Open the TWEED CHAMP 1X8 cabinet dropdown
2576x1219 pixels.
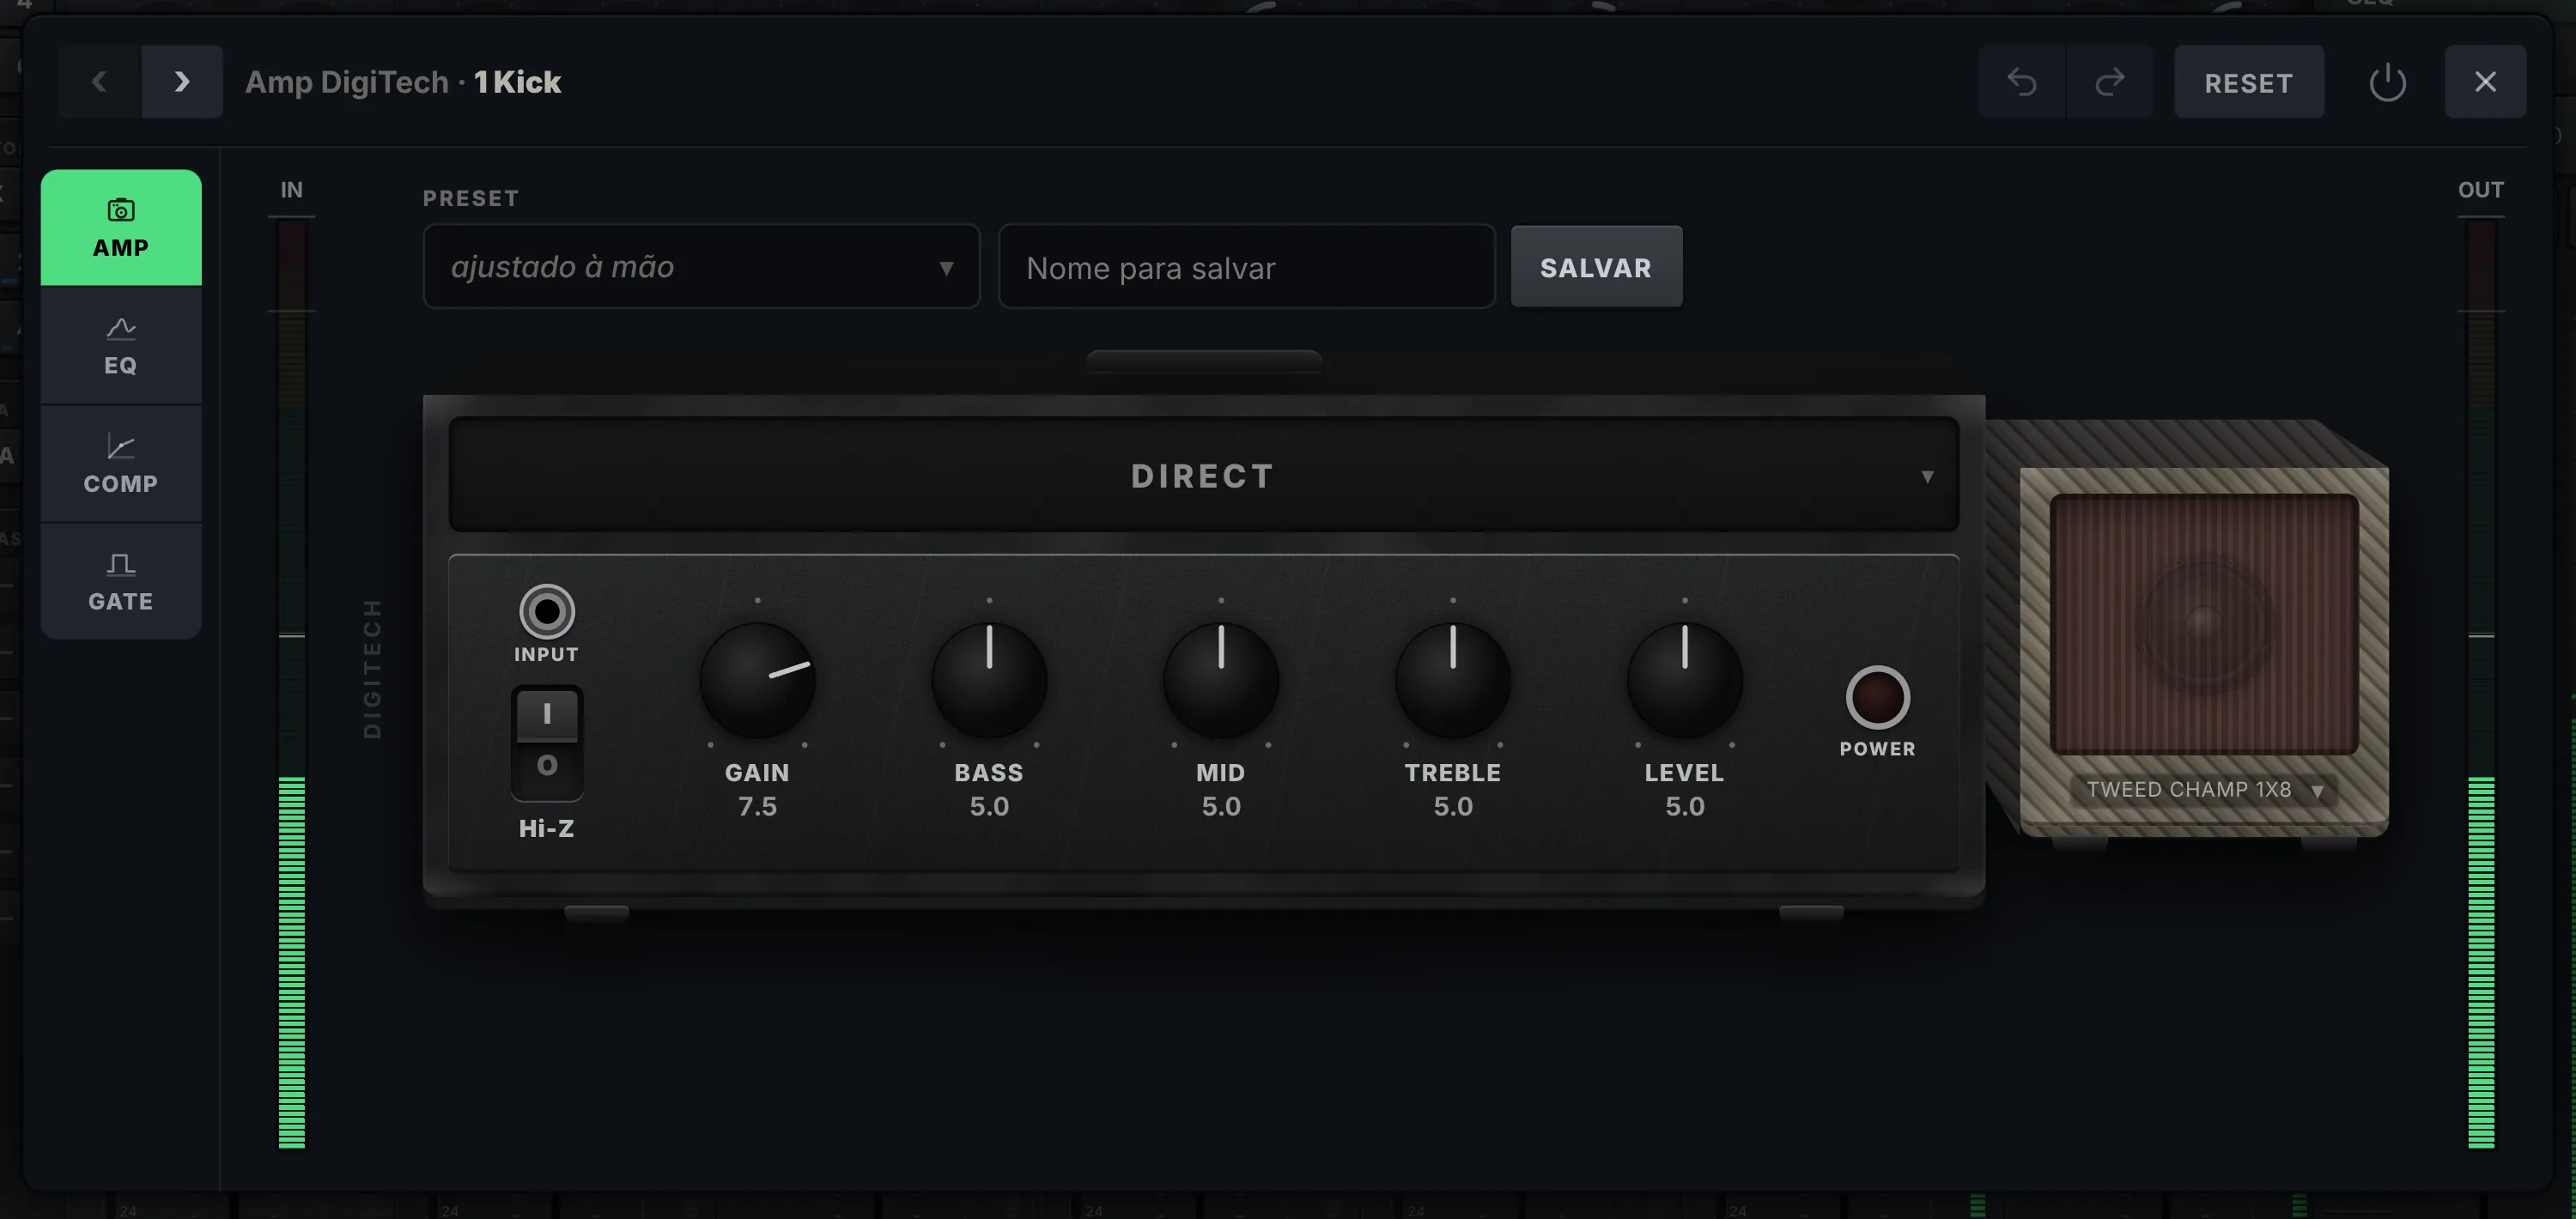coord(2204,790)
